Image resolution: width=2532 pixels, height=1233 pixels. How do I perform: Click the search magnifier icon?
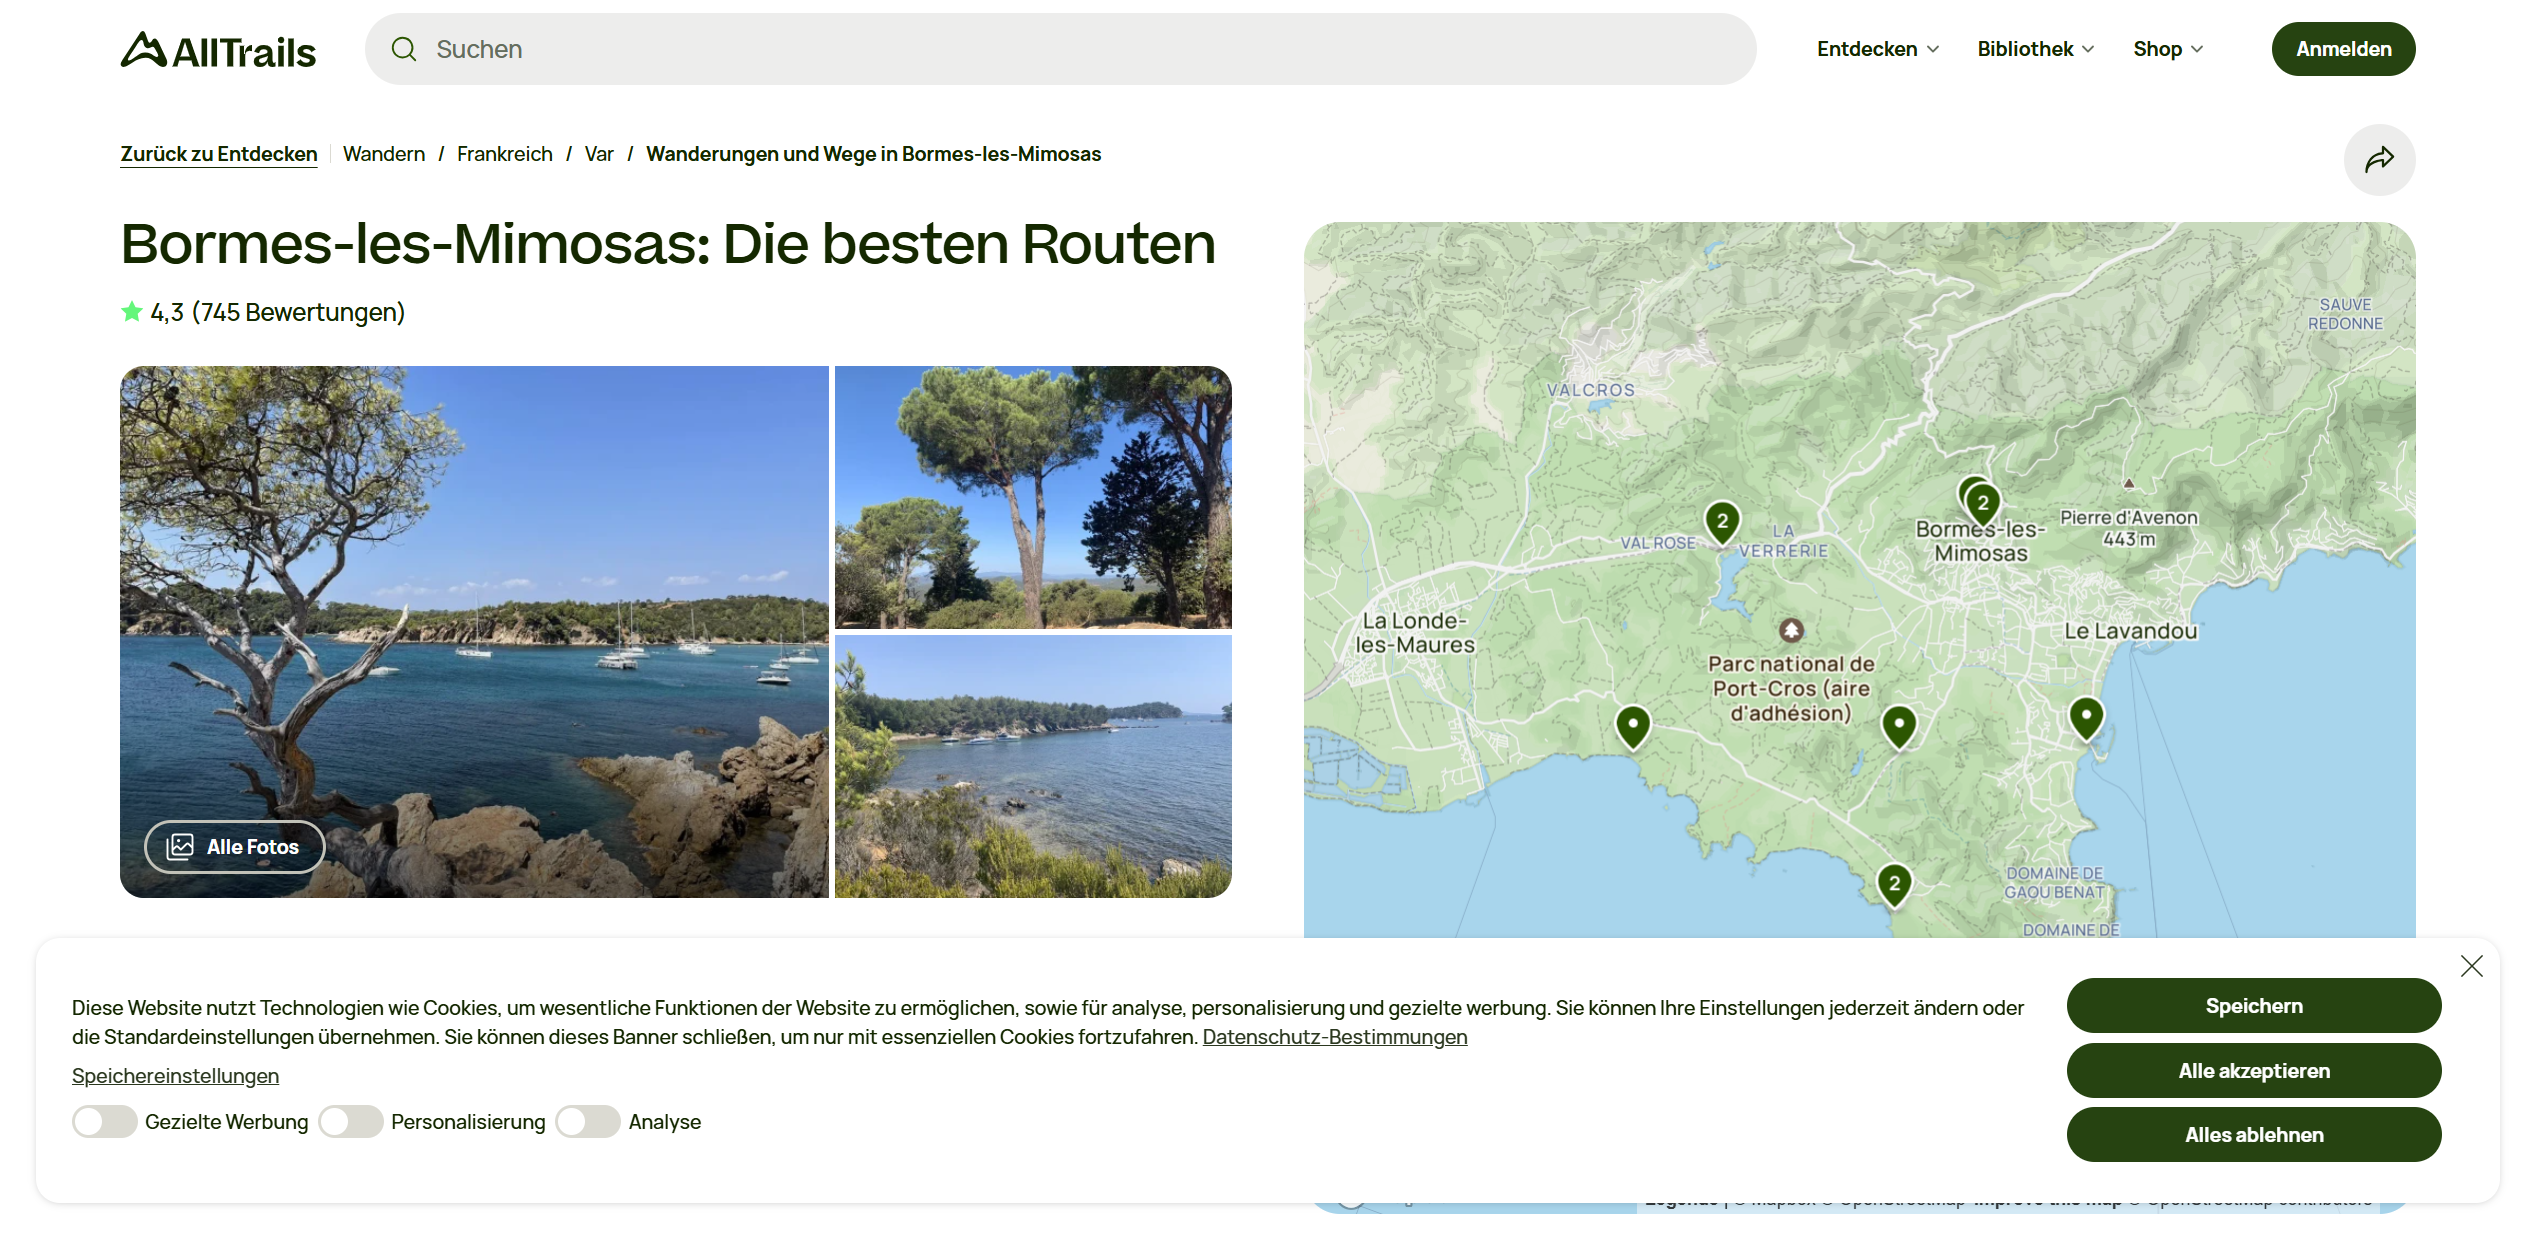coord(404,49)
